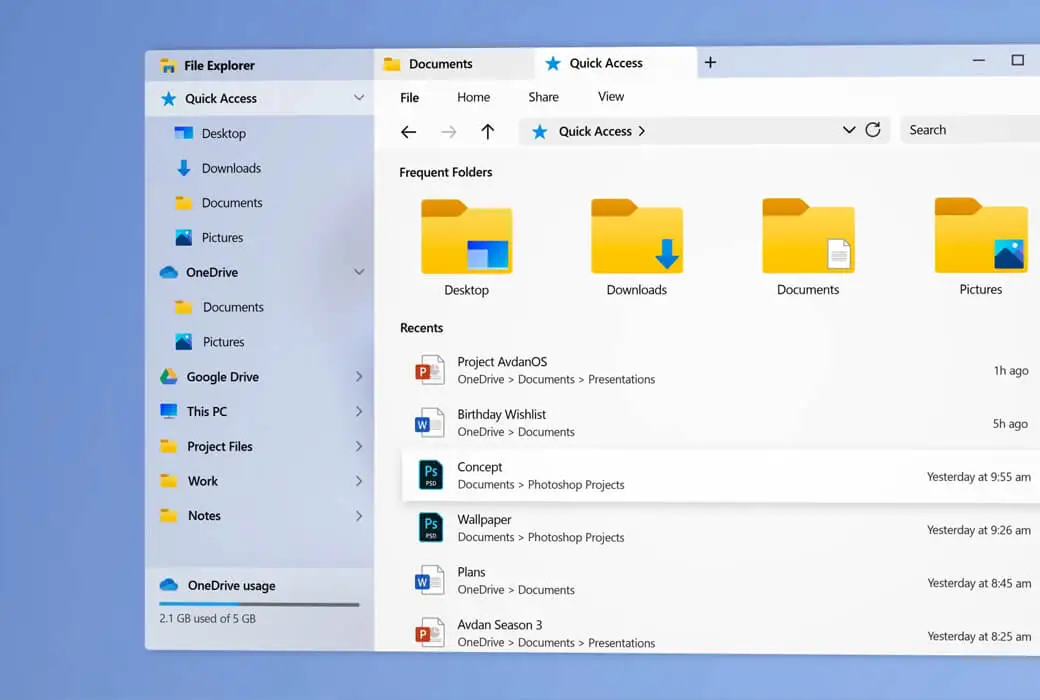
Task: Click the This PC monitor icon
Action: (168, 411)
